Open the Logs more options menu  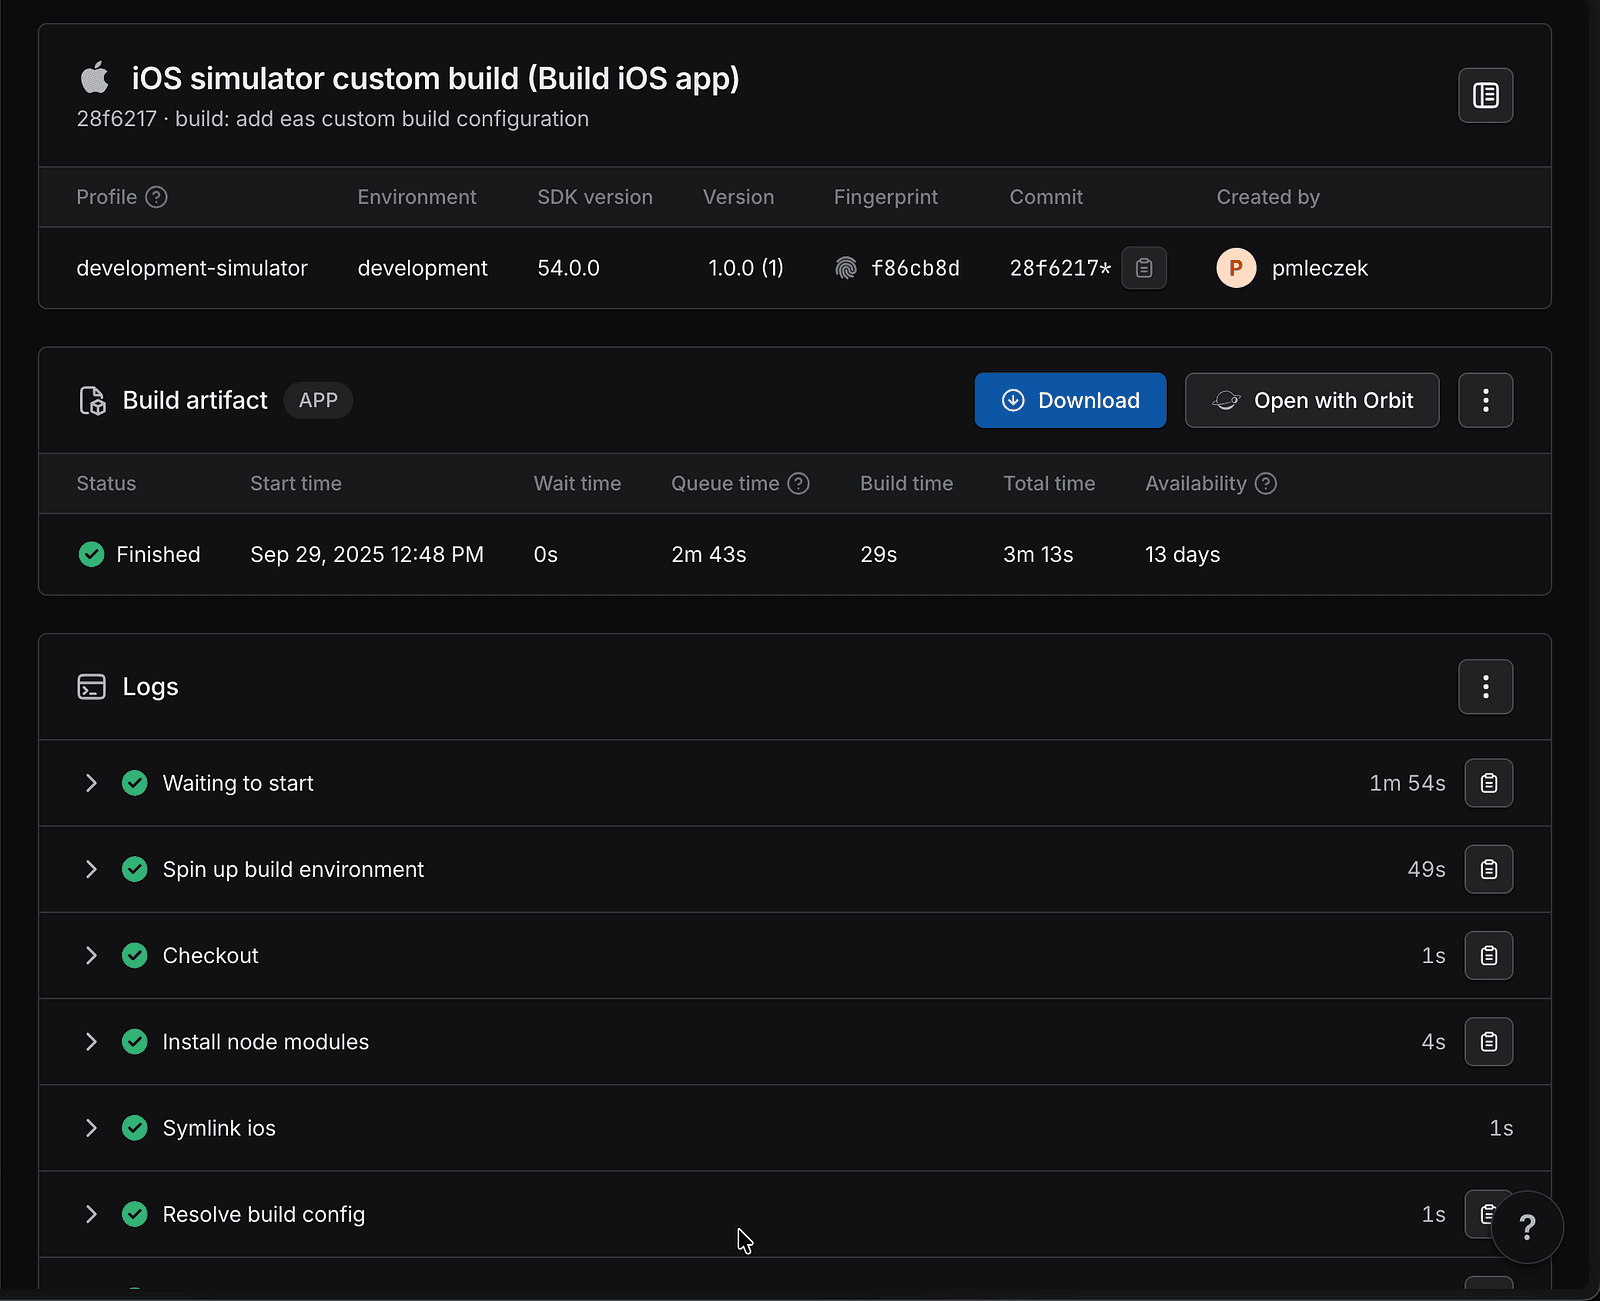click(1485, 687)
